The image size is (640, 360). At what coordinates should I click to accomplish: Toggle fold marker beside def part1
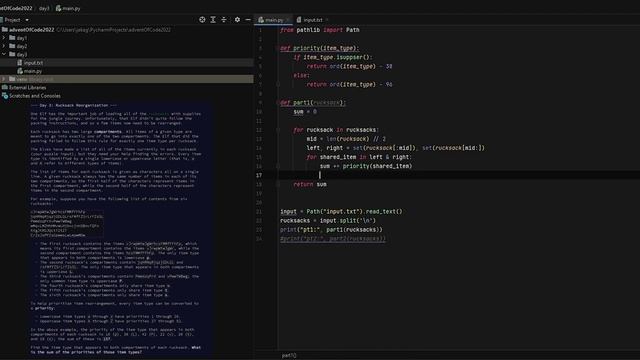[278, 102]
